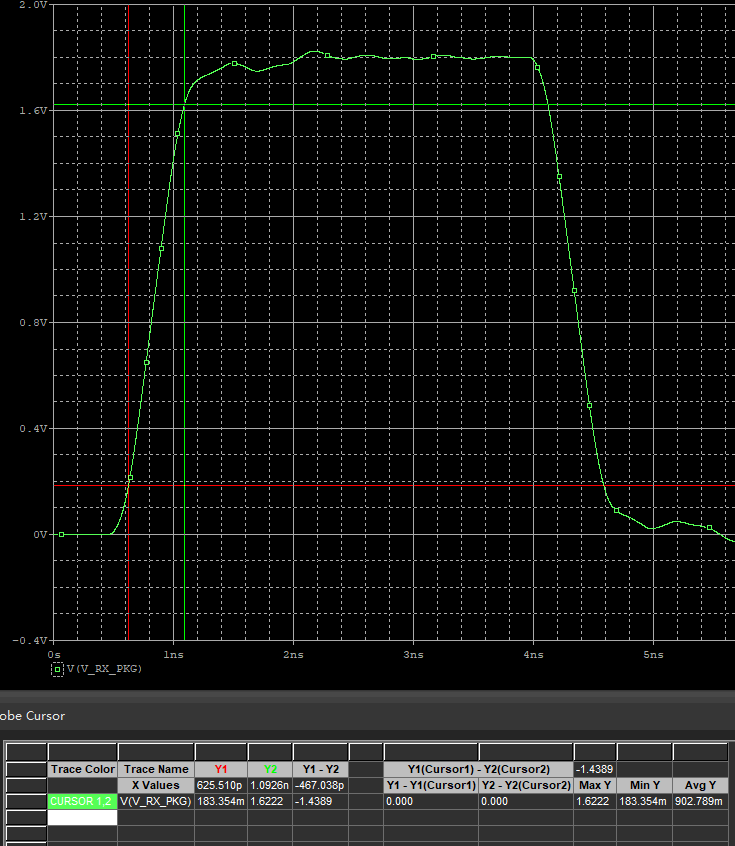735x846 pixels.
Task: Click the 1.6V Y-axis label
Action: pos(33,111)
